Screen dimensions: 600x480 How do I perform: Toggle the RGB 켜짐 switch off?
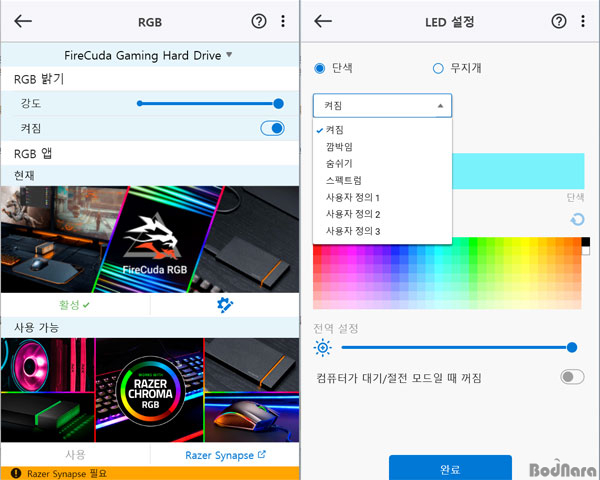pyautogui.click(x=271, y=128)
